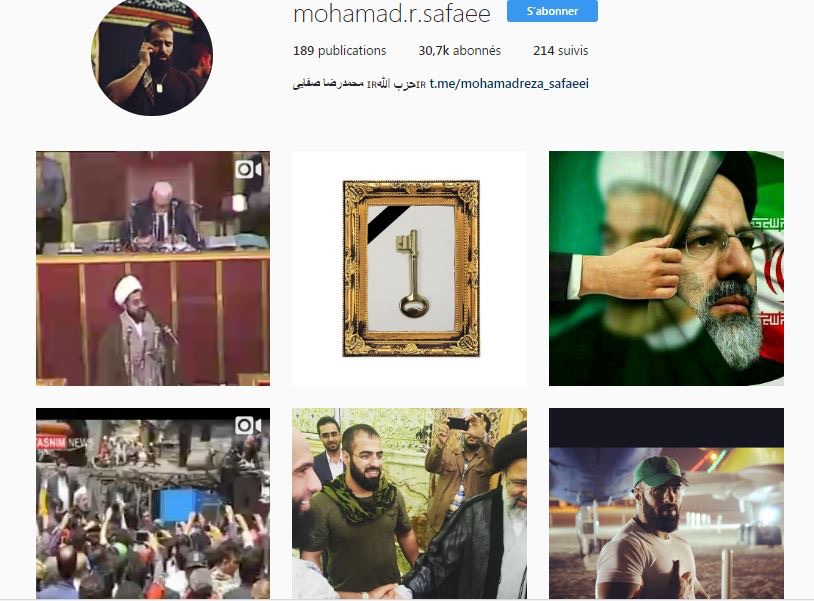Open the t.me/mohamadreza_safaeei Telegram link

point(509,84)
